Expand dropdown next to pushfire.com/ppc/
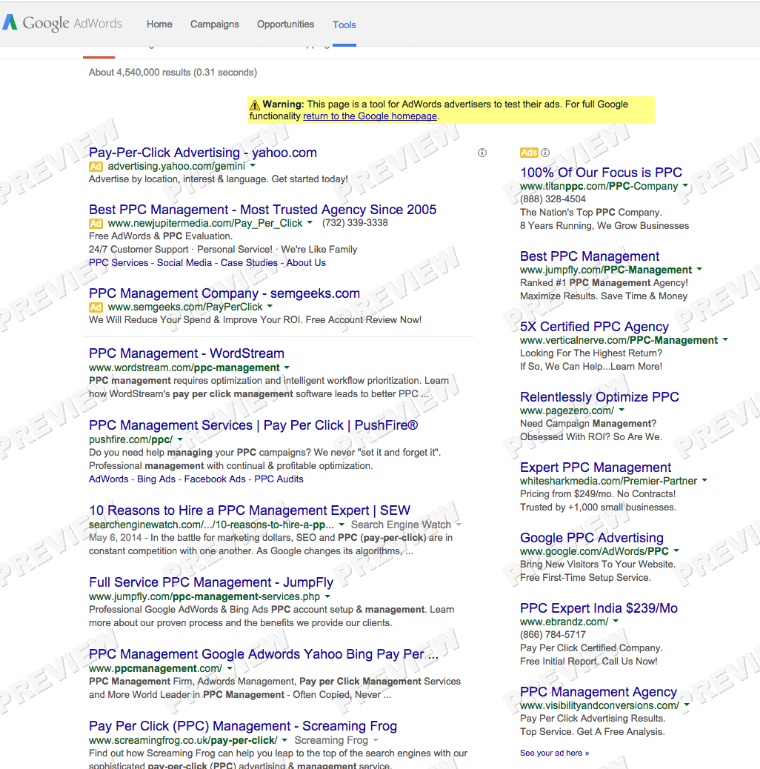Screen dimensions: 760x769 click(x=180, y=439)
